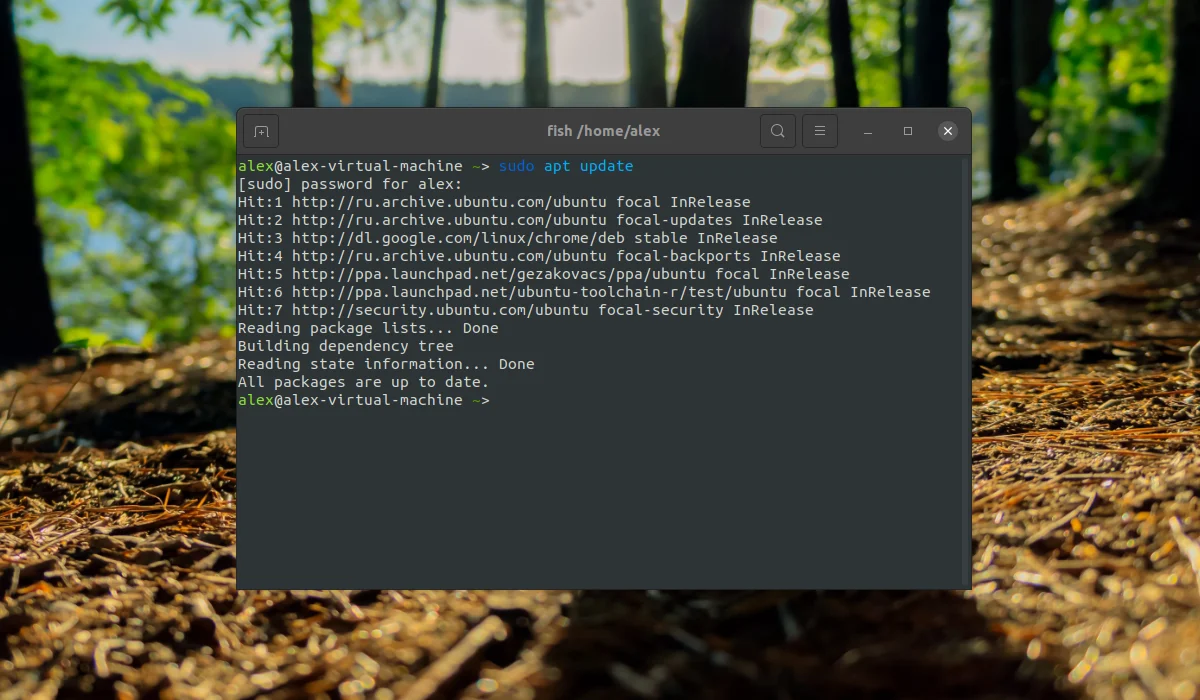Click the 'fish /home/alex' window title

pyautogui.click(x=604, y=131)
